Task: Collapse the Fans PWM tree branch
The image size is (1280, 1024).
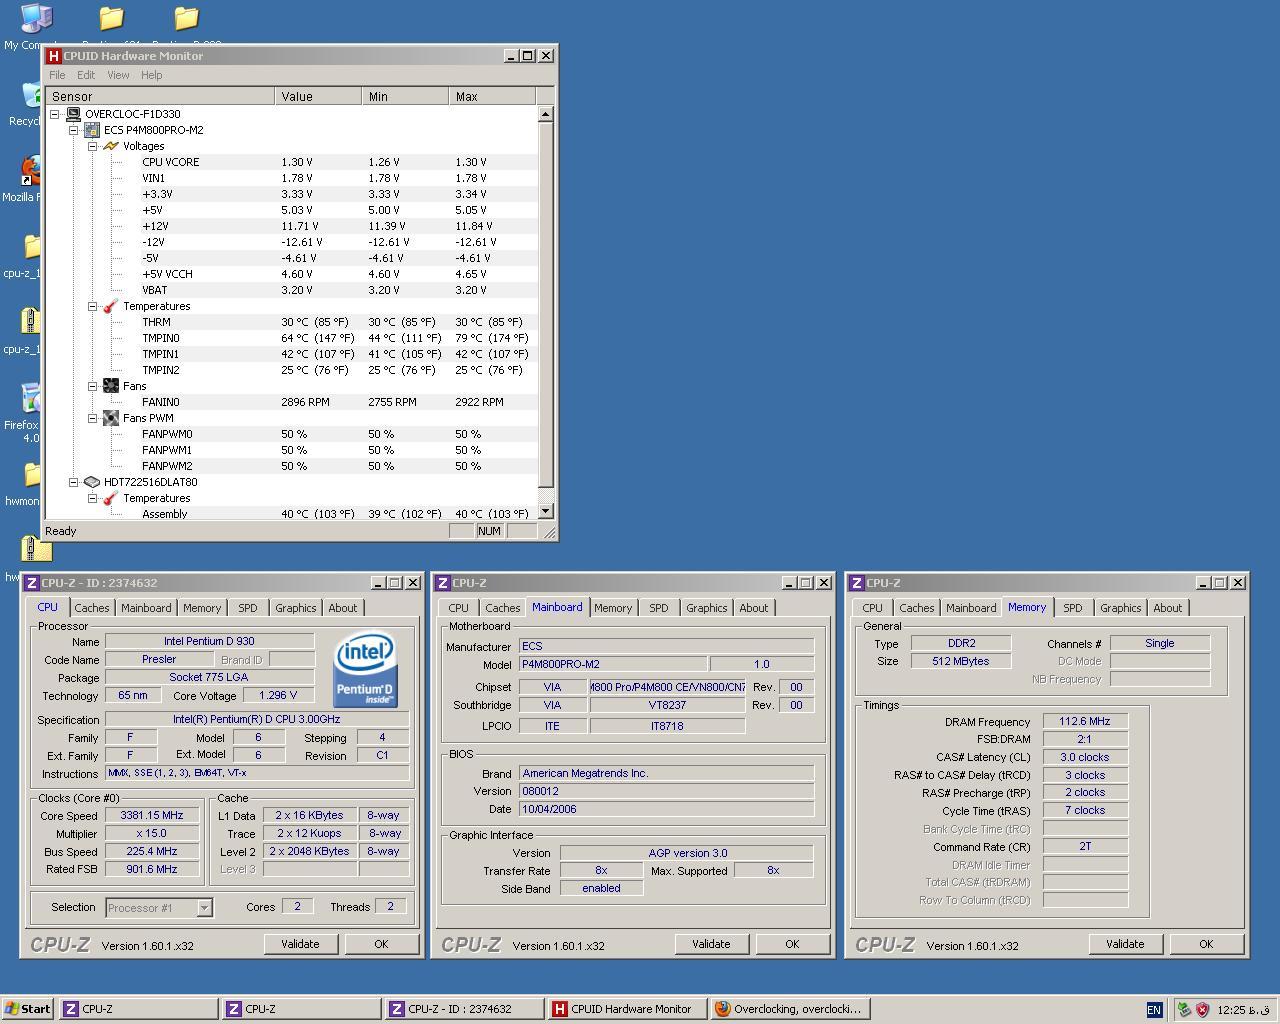Action: pyautogui.click(x=93, y=418)
